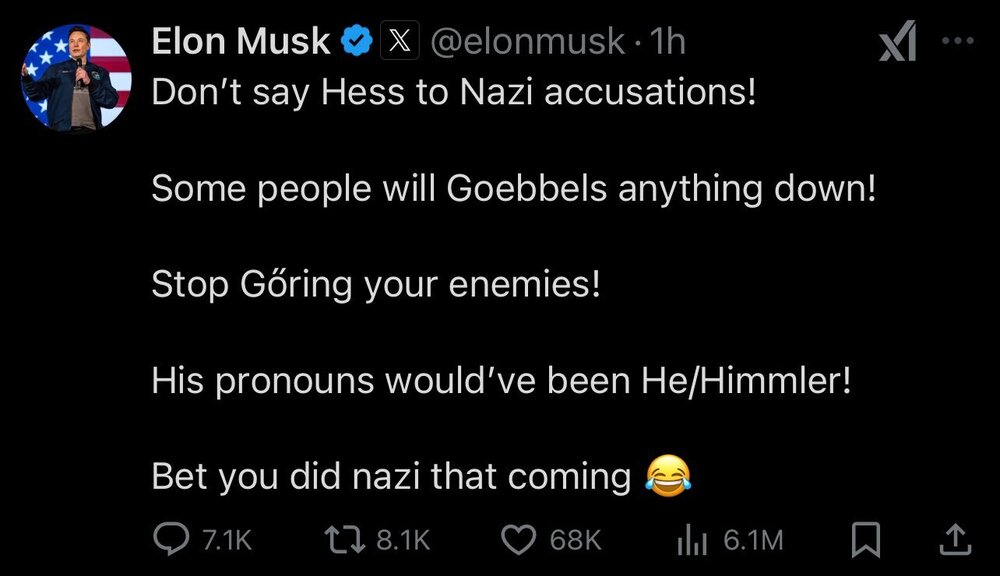Click the 6.1M views count

click(752, 540)
